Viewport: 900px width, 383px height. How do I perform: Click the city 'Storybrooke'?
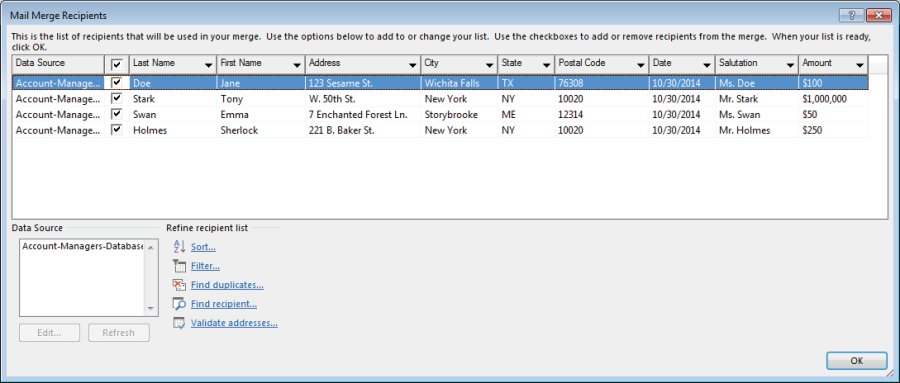coord(451,115)
